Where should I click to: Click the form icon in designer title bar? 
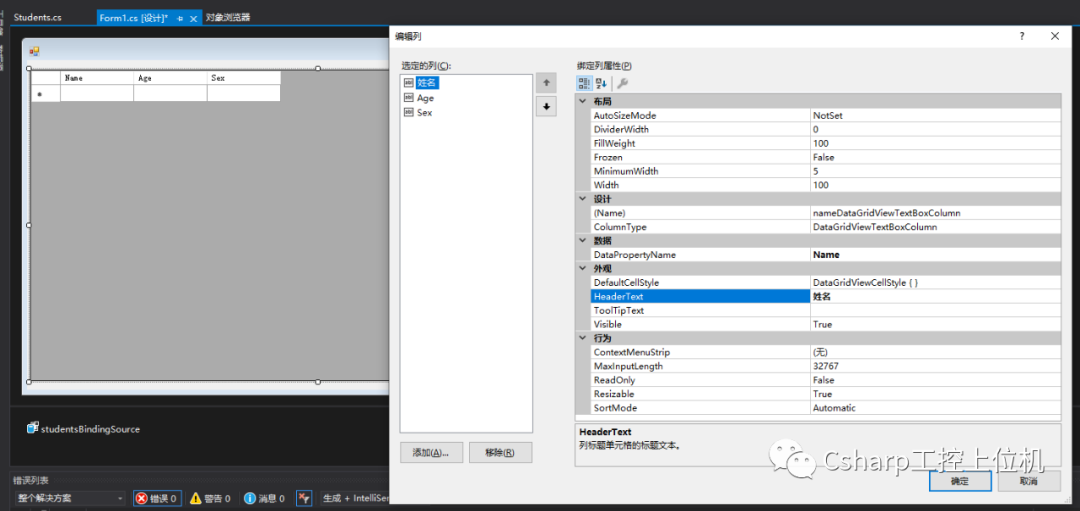pyautogui.click(x=34, y=51)
